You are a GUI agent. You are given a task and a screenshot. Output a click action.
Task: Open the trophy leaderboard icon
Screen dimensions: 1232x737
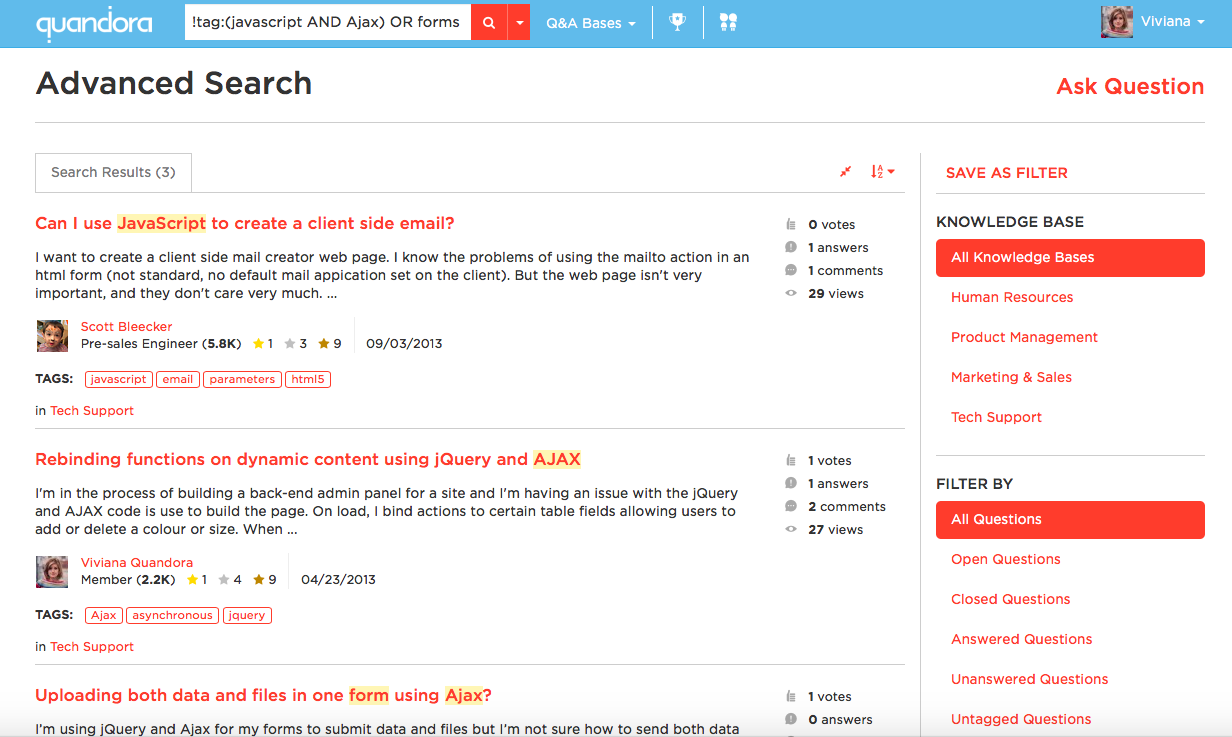pos(677,22)
